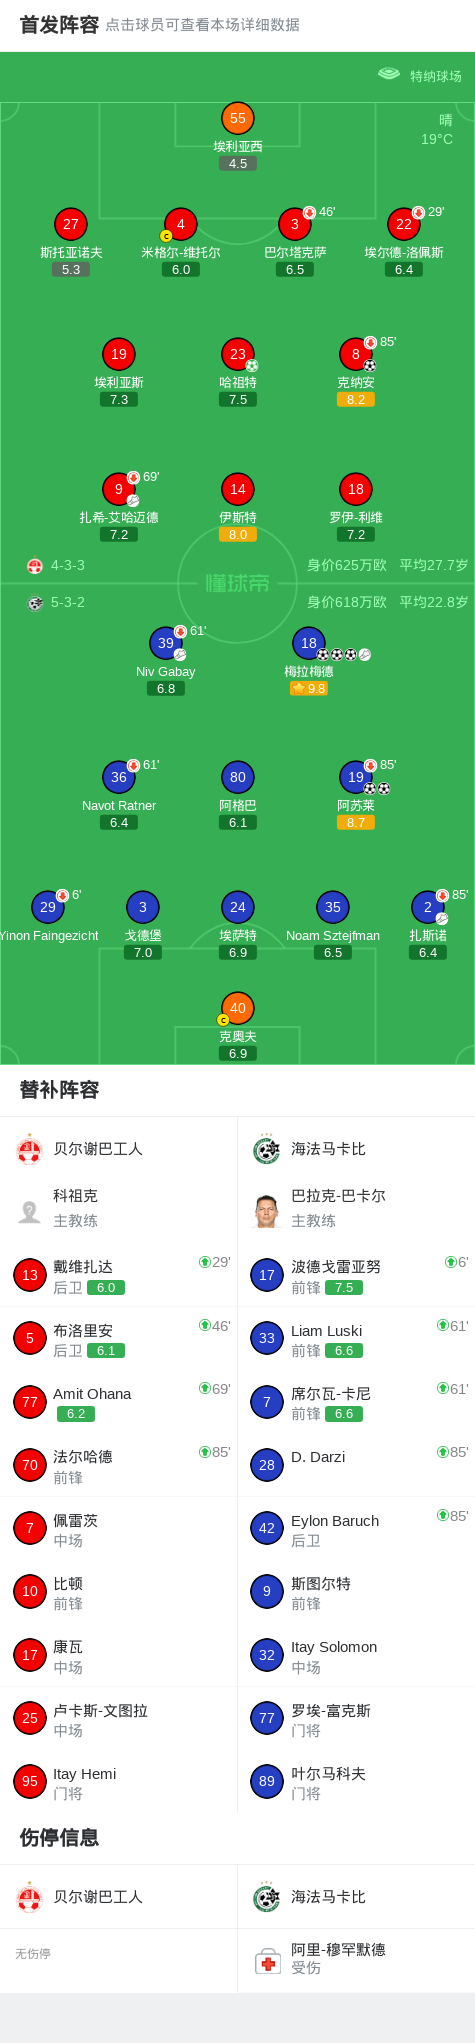Viewport: 475px width, 2043px height.
Task: Click the 海法马卡比 team crest in substitutes
Action: click(x=267, y=1149)
